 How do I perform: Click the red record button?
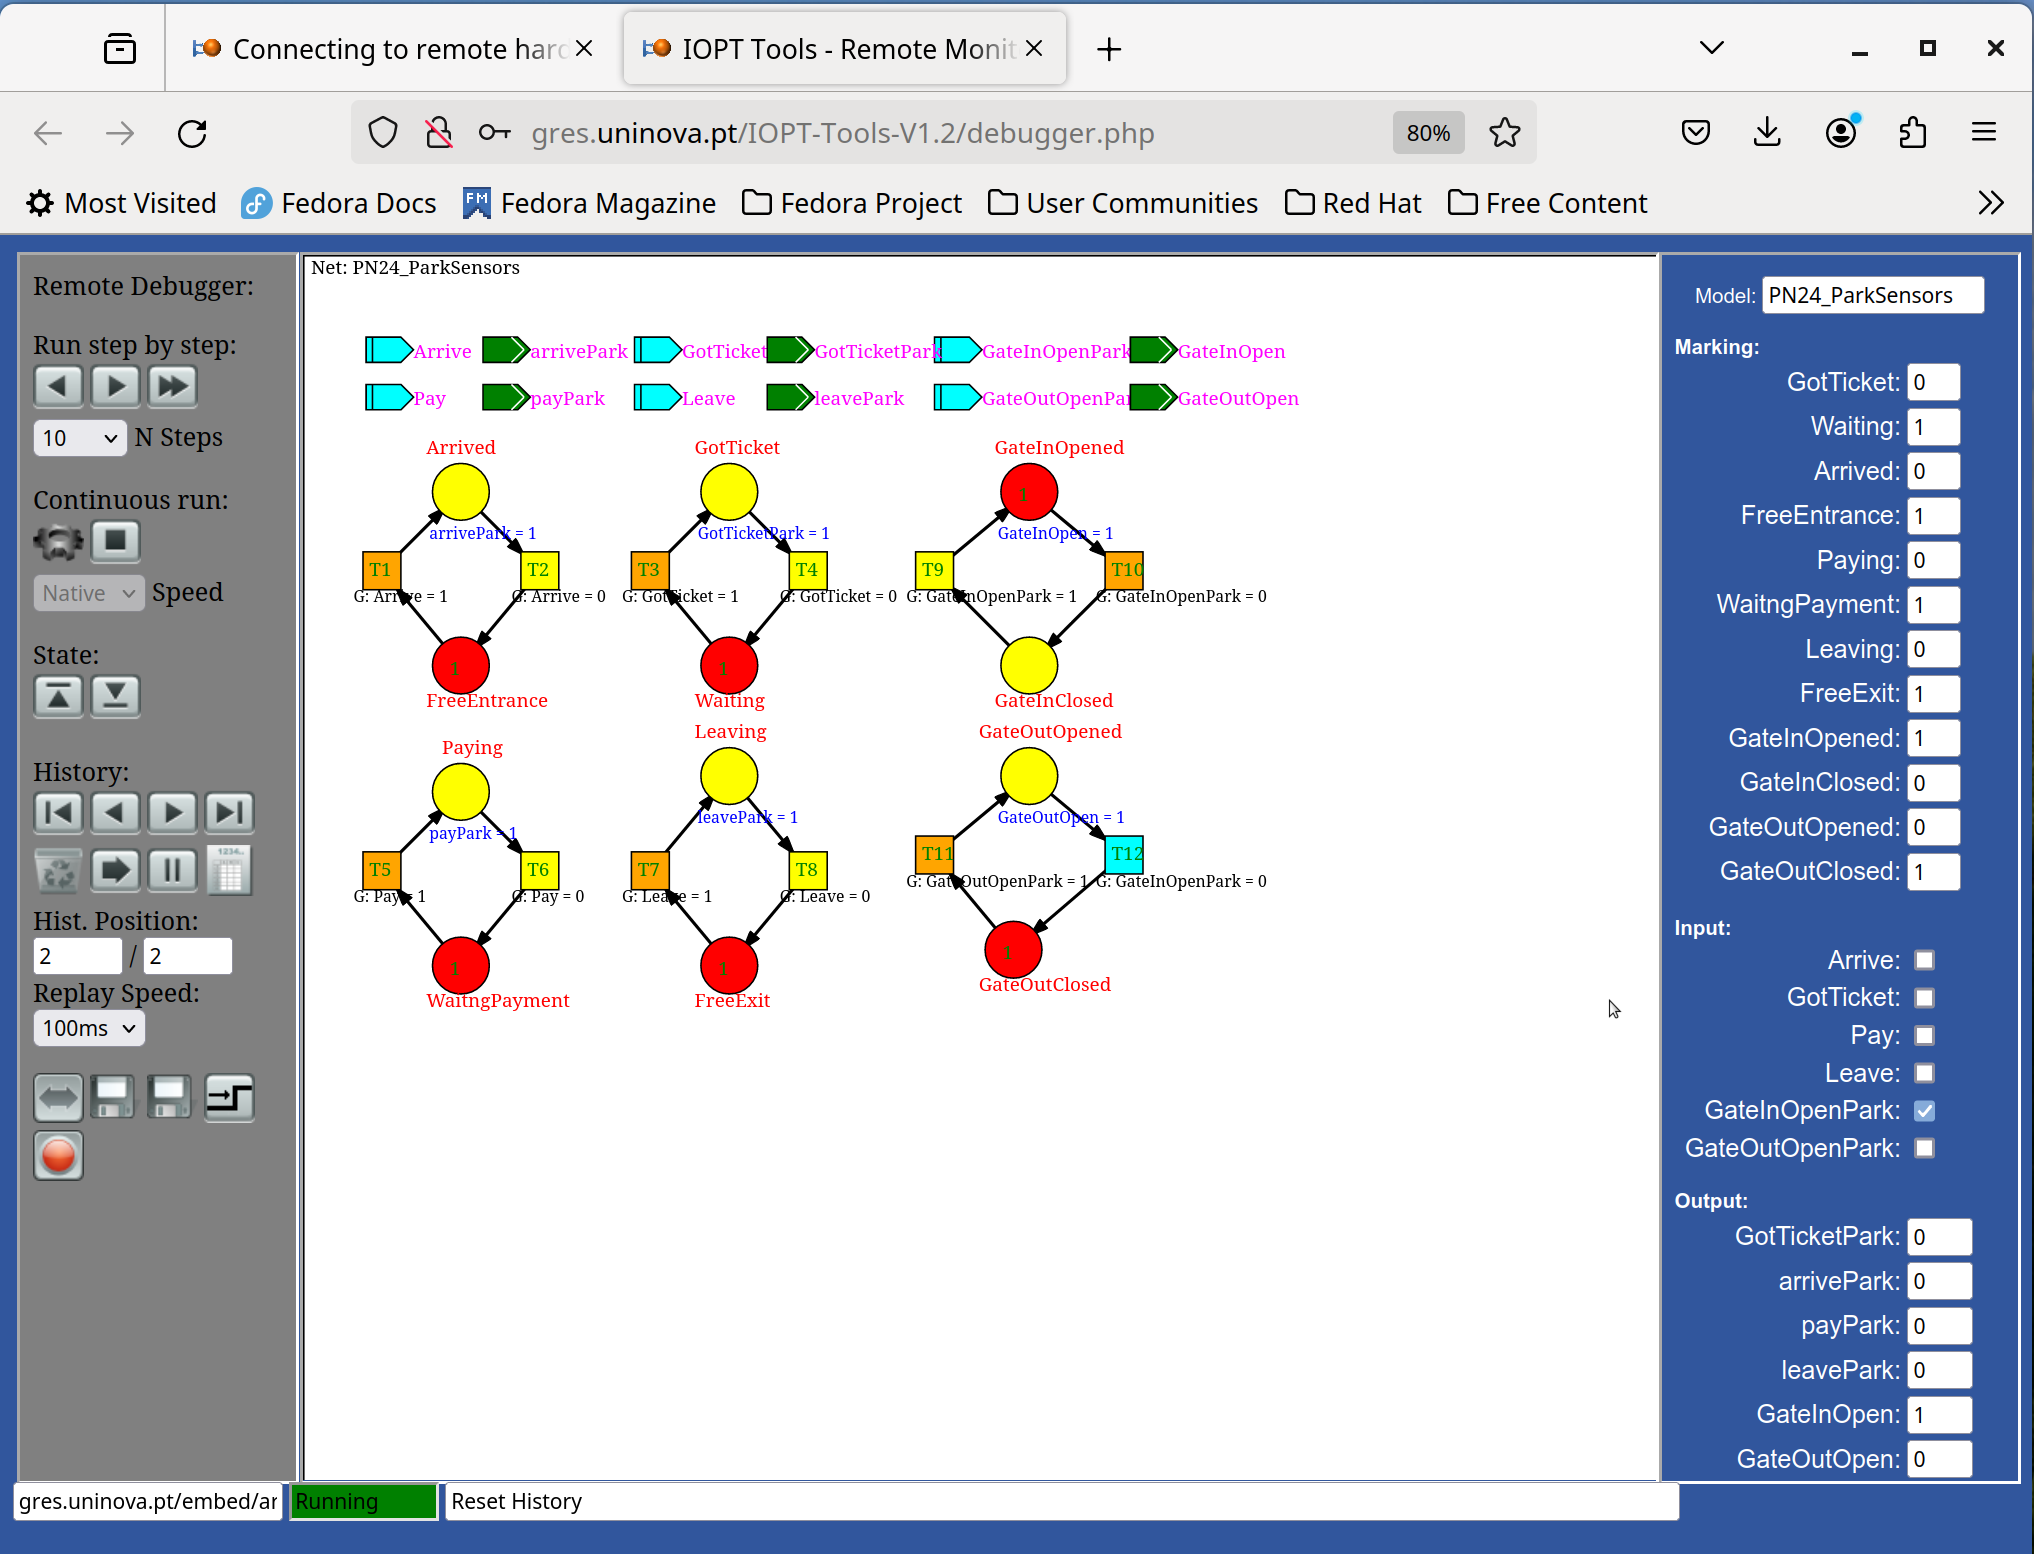click(x=58, y=1156)
